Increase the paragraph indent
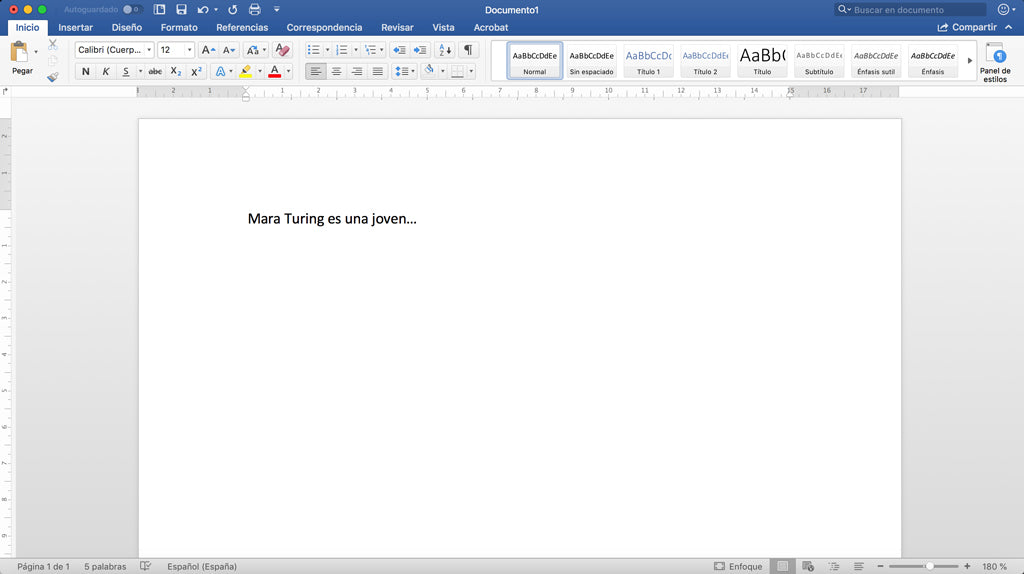This screenshot has height=574, width=1024. point(420,50)
